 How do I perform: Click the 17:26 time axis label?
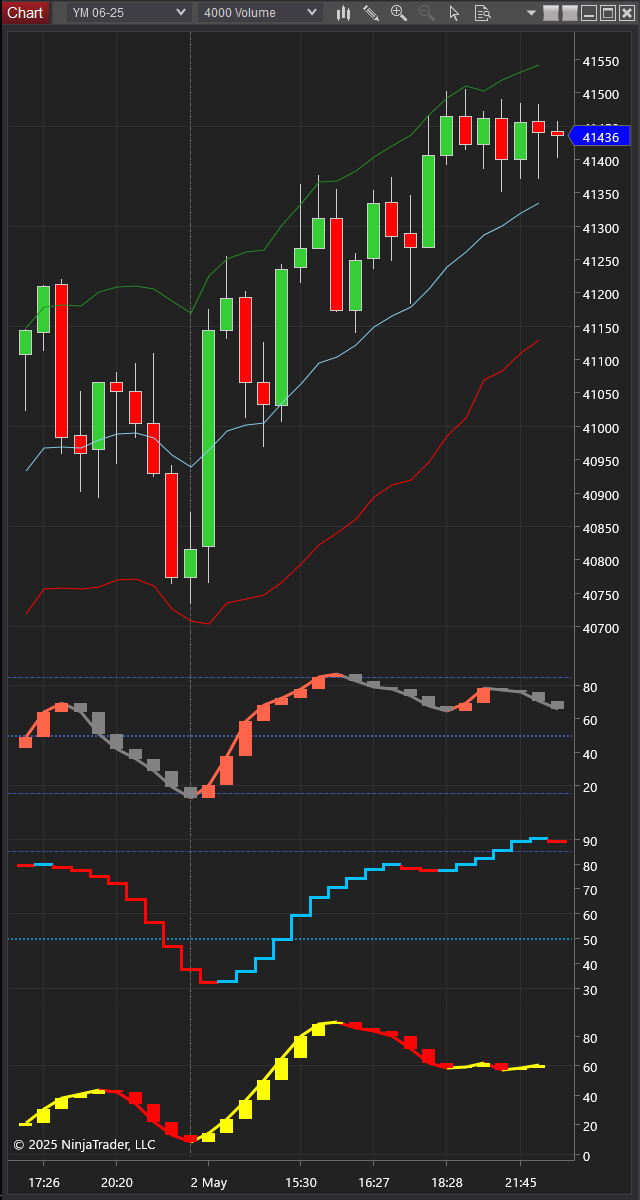[44, 1183]
